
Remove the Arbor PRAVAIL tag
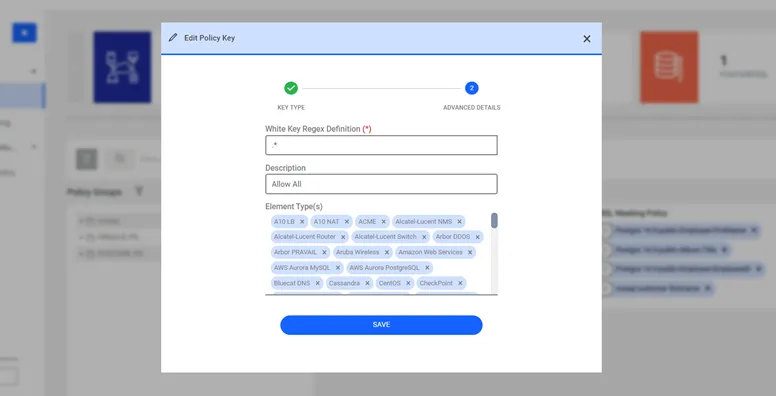click(x=324, y=252)
